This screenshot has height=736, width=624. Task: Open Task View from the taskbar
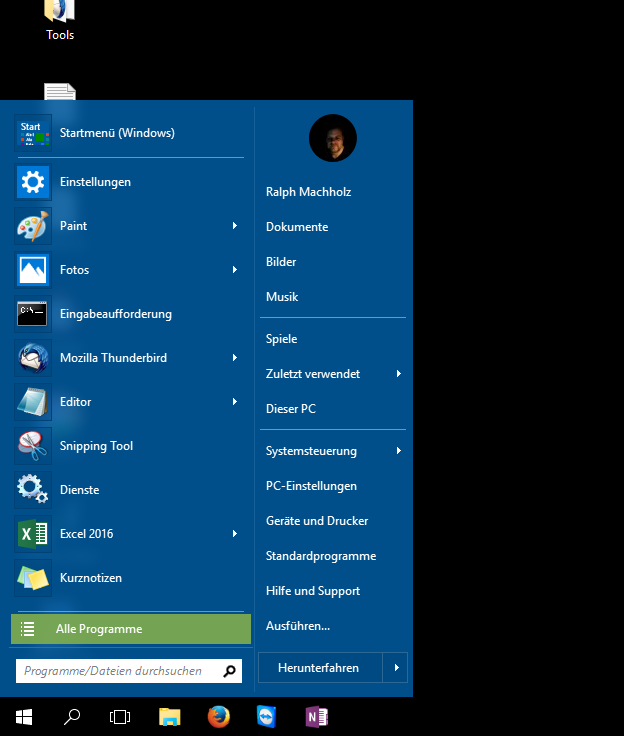point(120,717)
